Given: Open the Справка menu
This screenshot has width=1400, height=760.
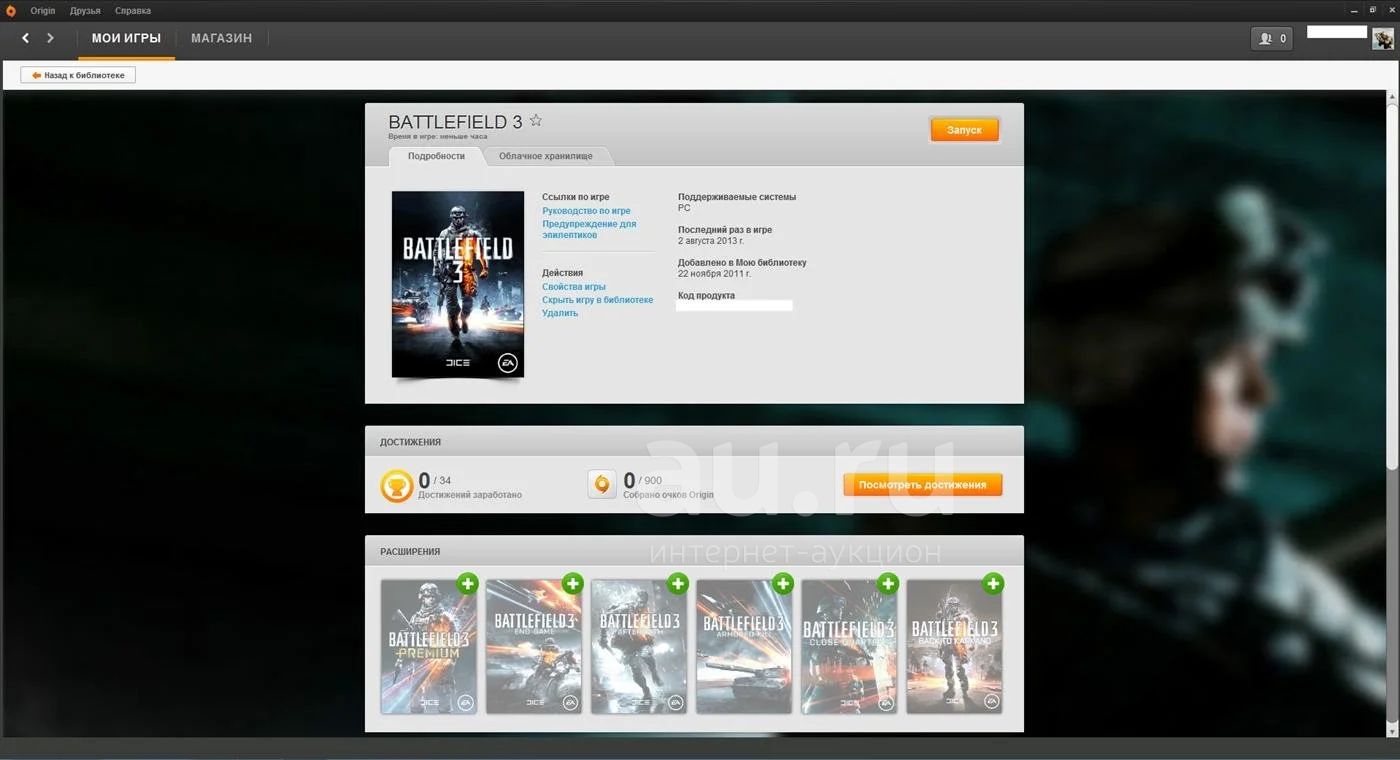Looking at the screenshot, I should 133,11.
